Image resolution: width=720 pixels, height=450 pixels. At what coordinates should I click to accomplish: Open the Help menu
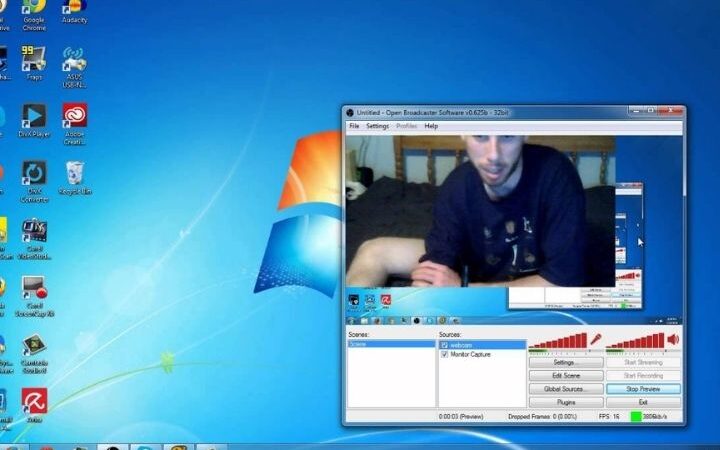click(431, 126)
